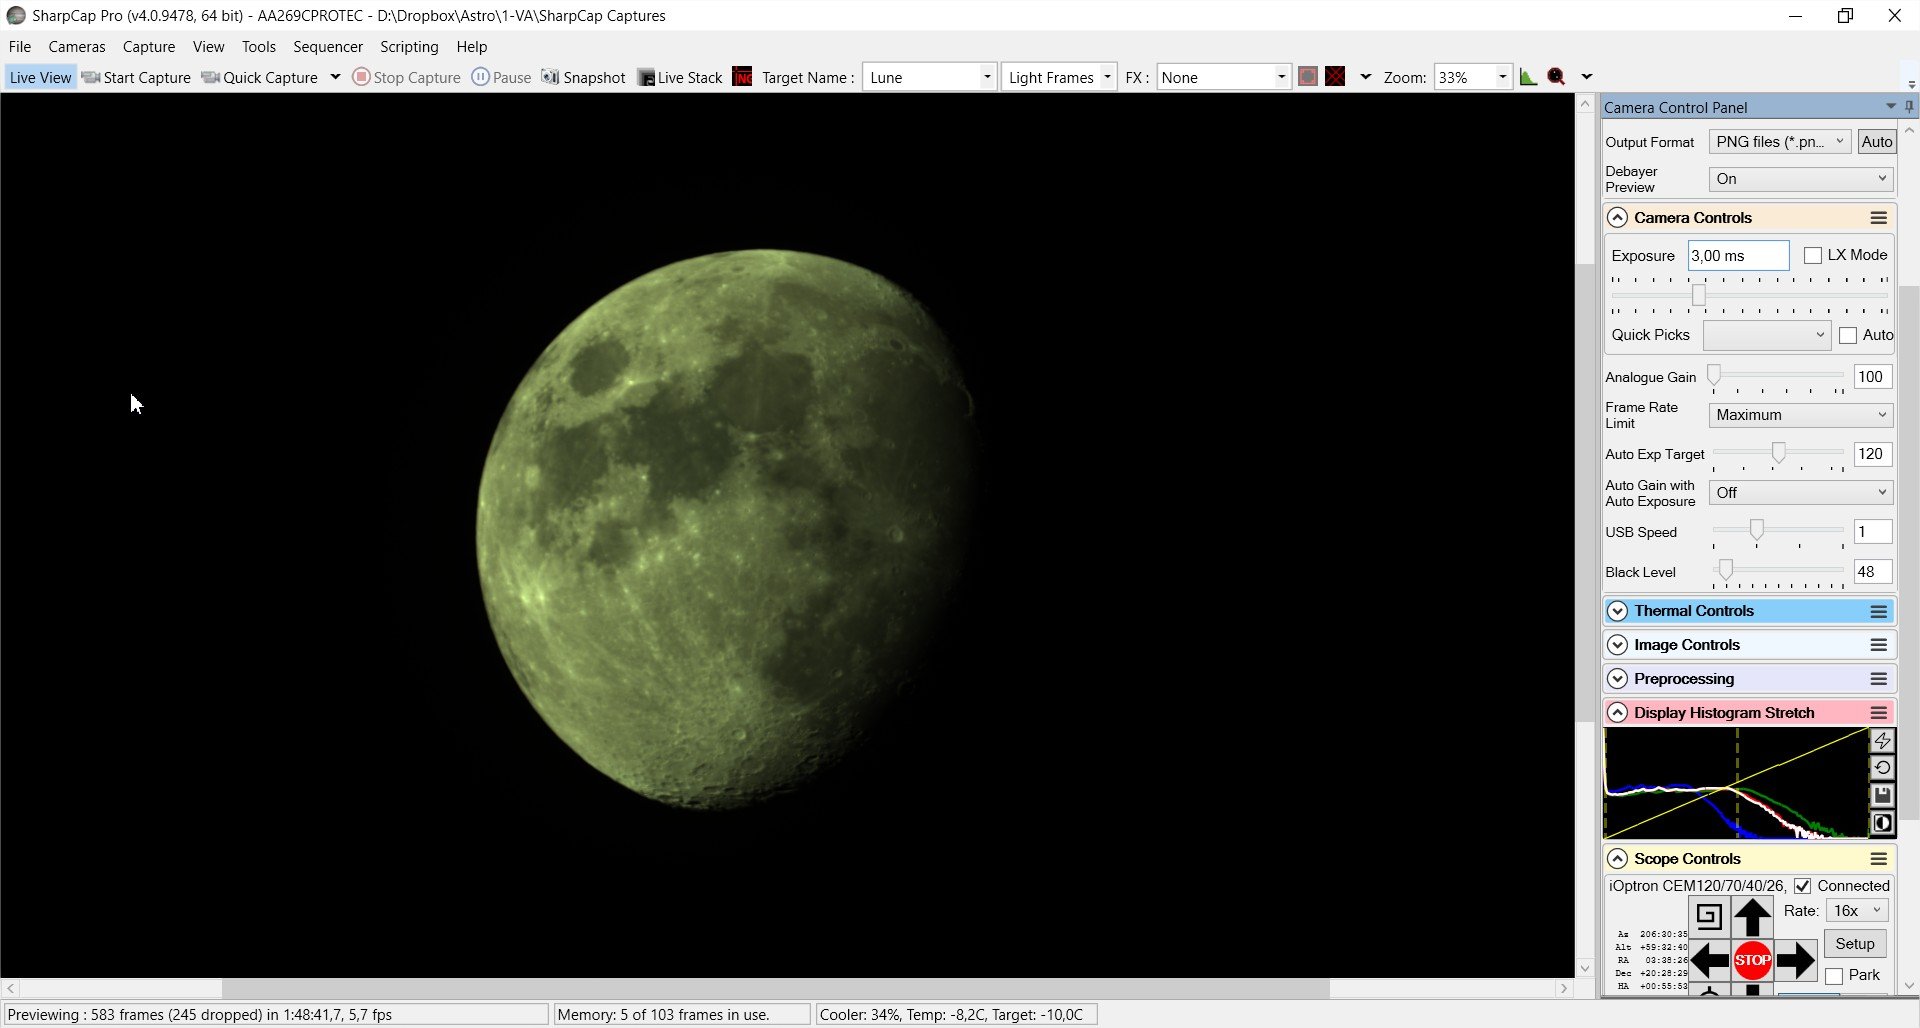The image size is (1920, 1028).
Task: Click the red zoom magnifier icon
Action: 1556,77
